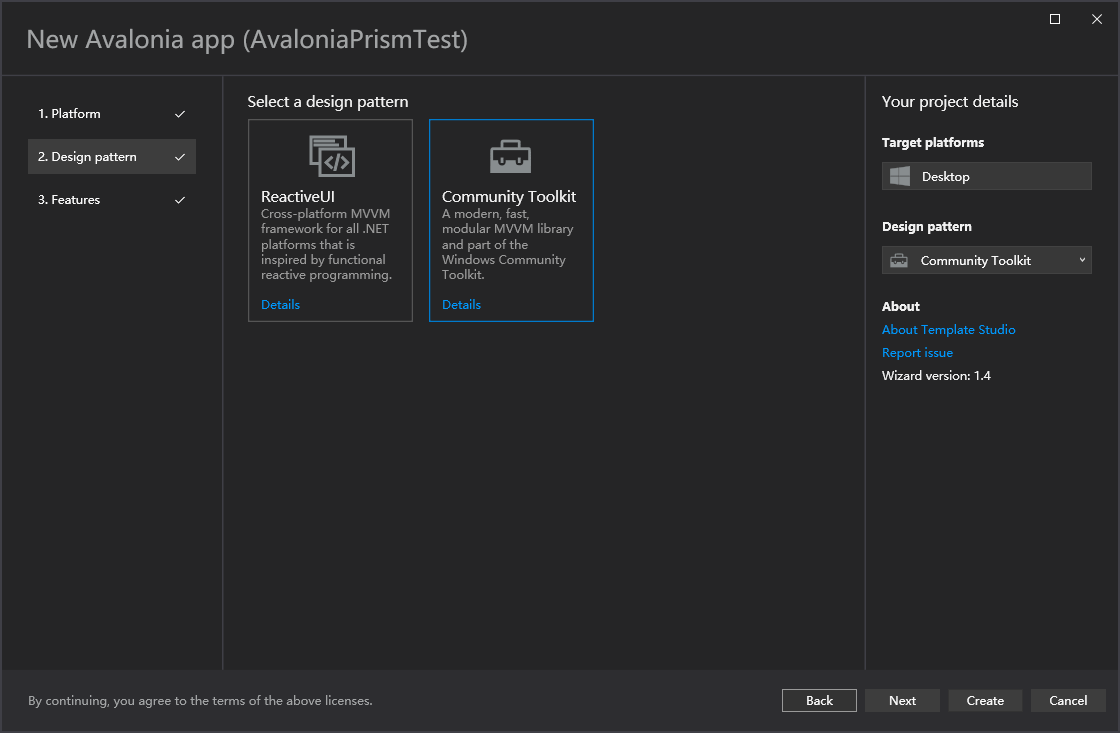Cancel the new app wizard
Screen dimensions: 1120x733
(x=1068, y=700)
